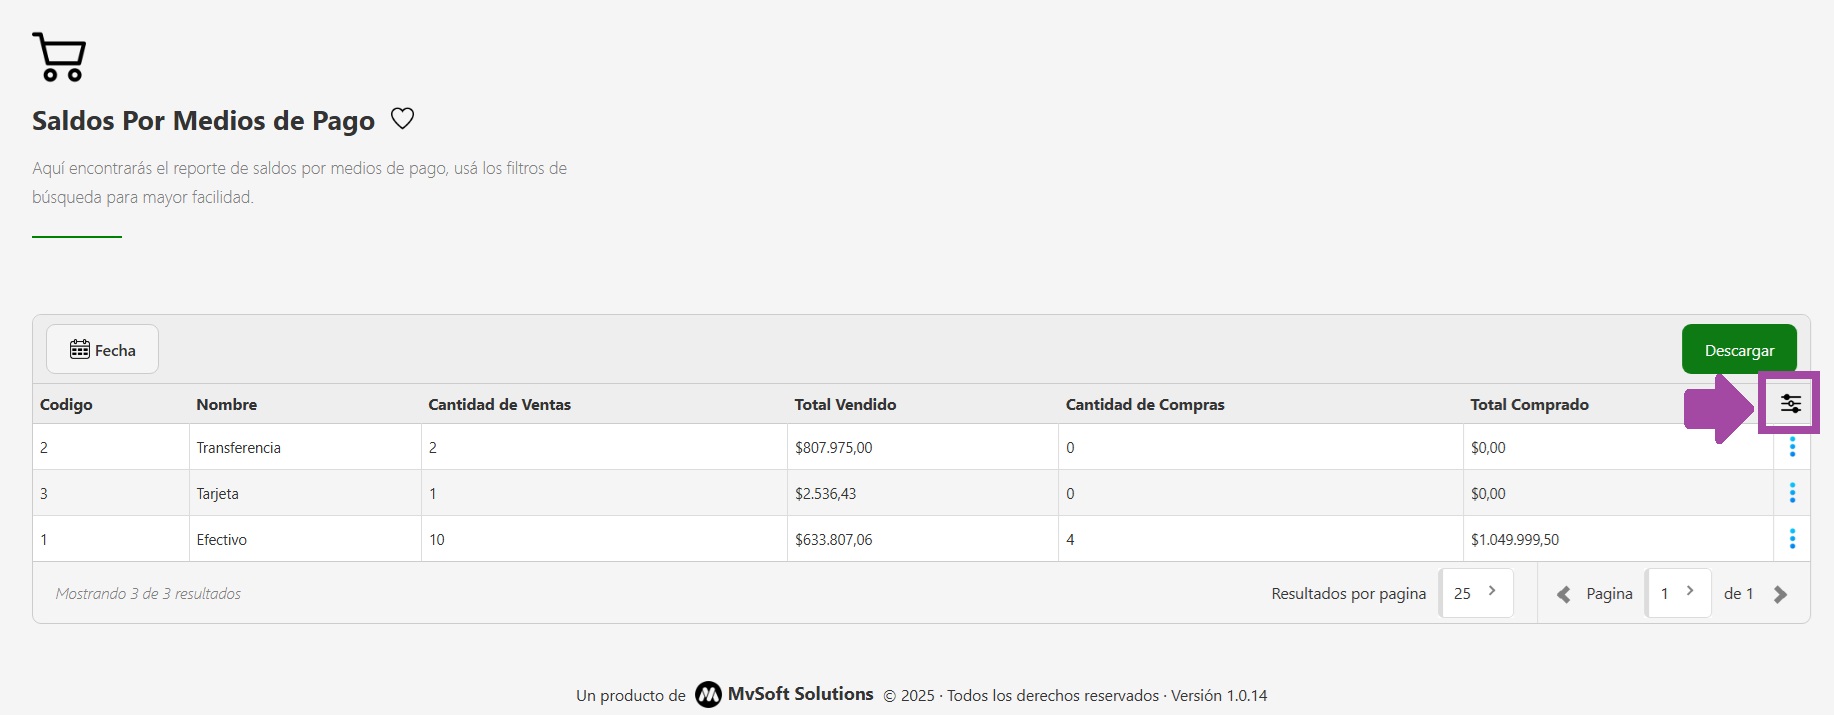Image resolution: width=1834 pixels, height=715 pixels.
Task: Sort by Nombre column header
Action: (x=226, y=404)
